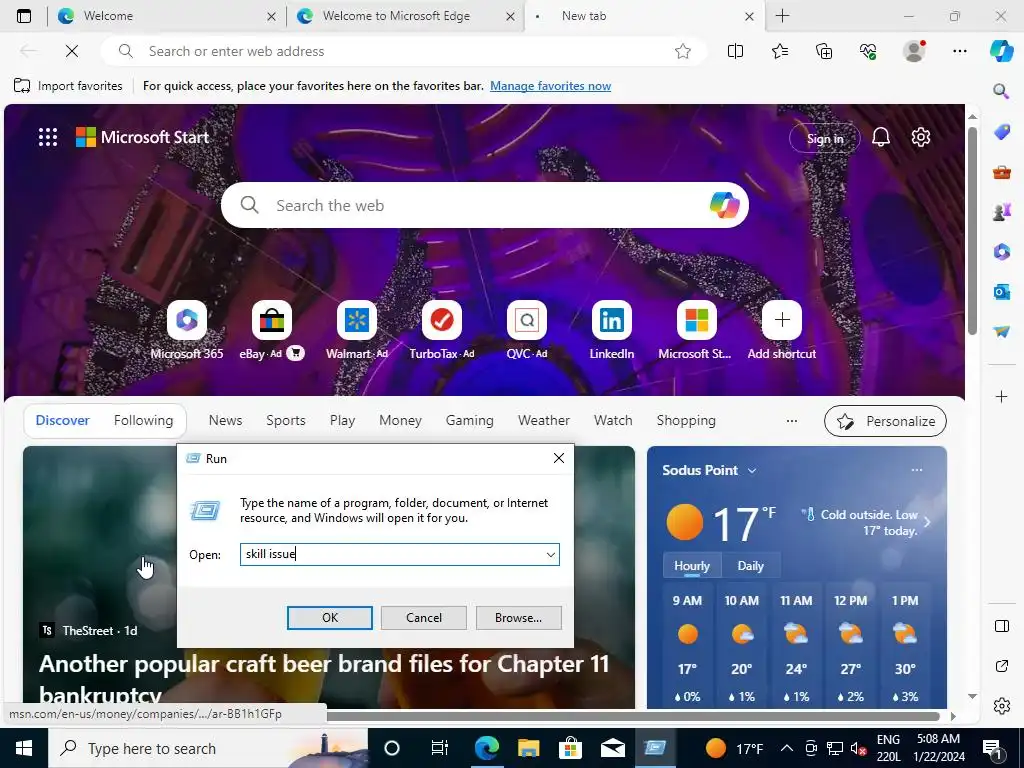Open the News category
The width and height of the screenshot is (1024, 768).
(x=225, y=421)
